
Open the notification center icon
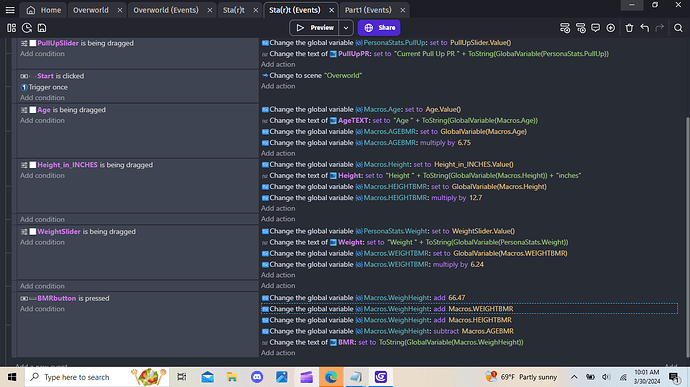tap(674, 377)
